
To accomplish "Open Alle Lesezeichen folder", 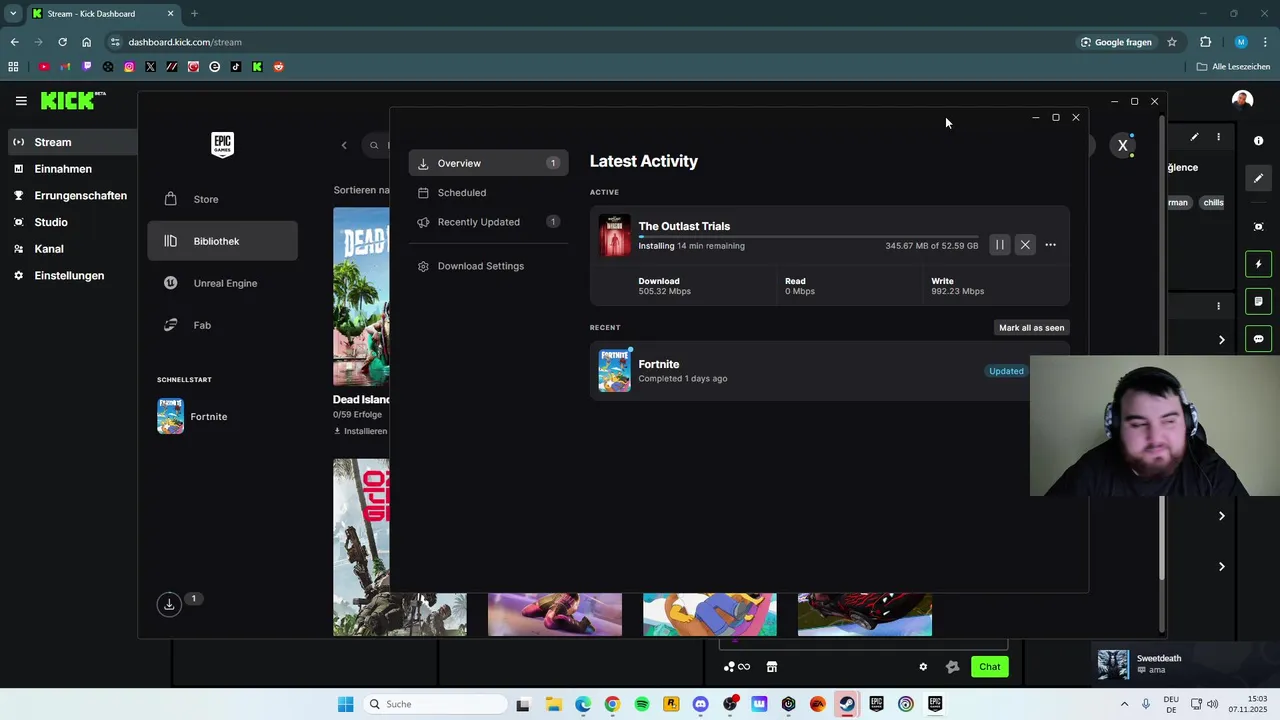I will [1233, 67].
